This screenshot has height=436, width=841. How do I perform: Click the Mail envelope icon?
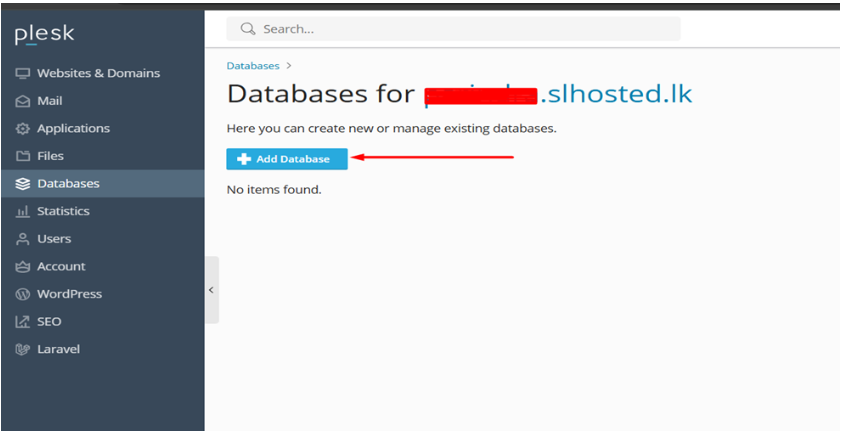click(23, 101)
